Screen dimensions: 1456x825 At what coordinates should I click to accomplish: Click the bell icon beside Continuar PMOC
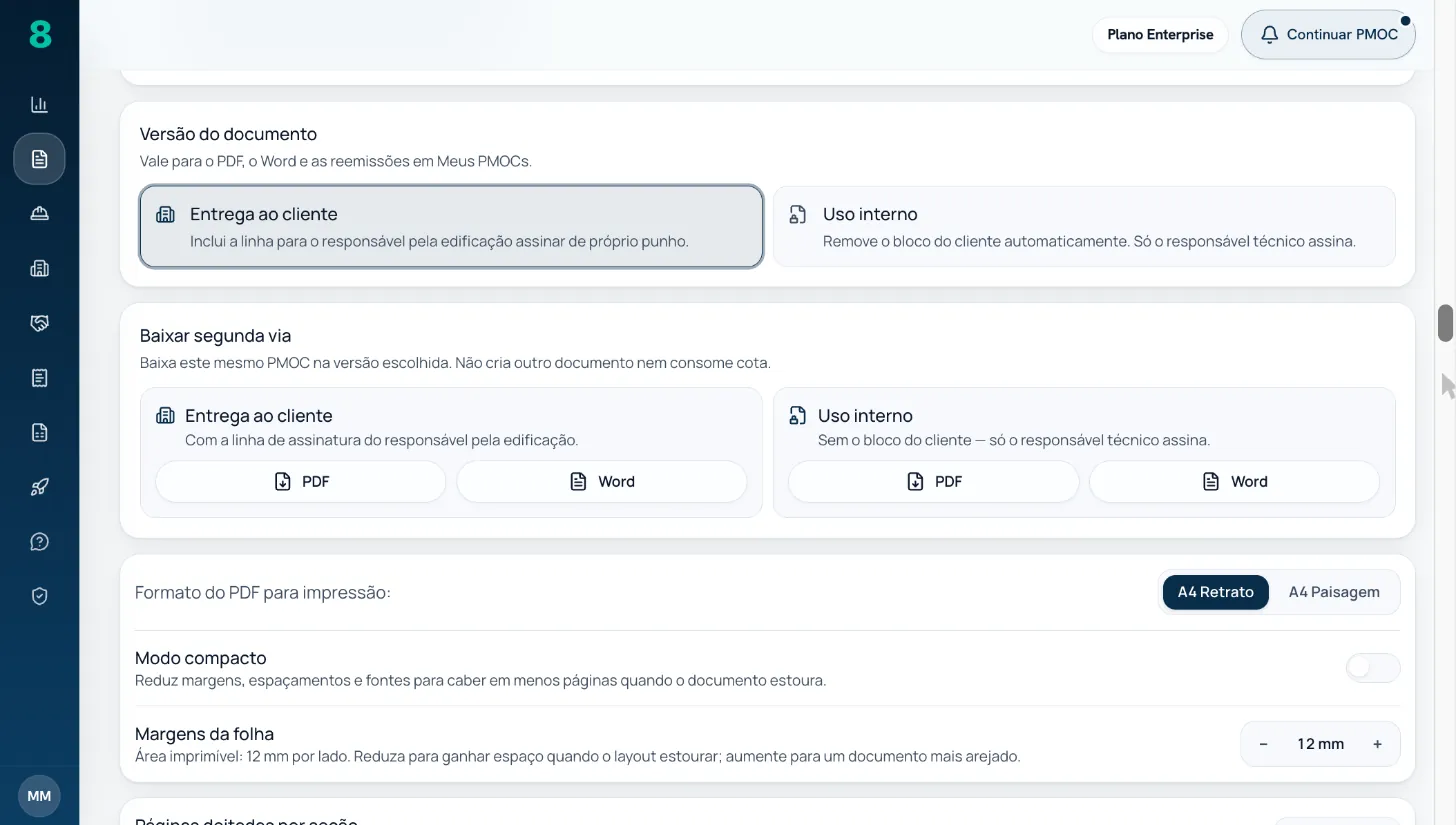(x=1269, y=35)
